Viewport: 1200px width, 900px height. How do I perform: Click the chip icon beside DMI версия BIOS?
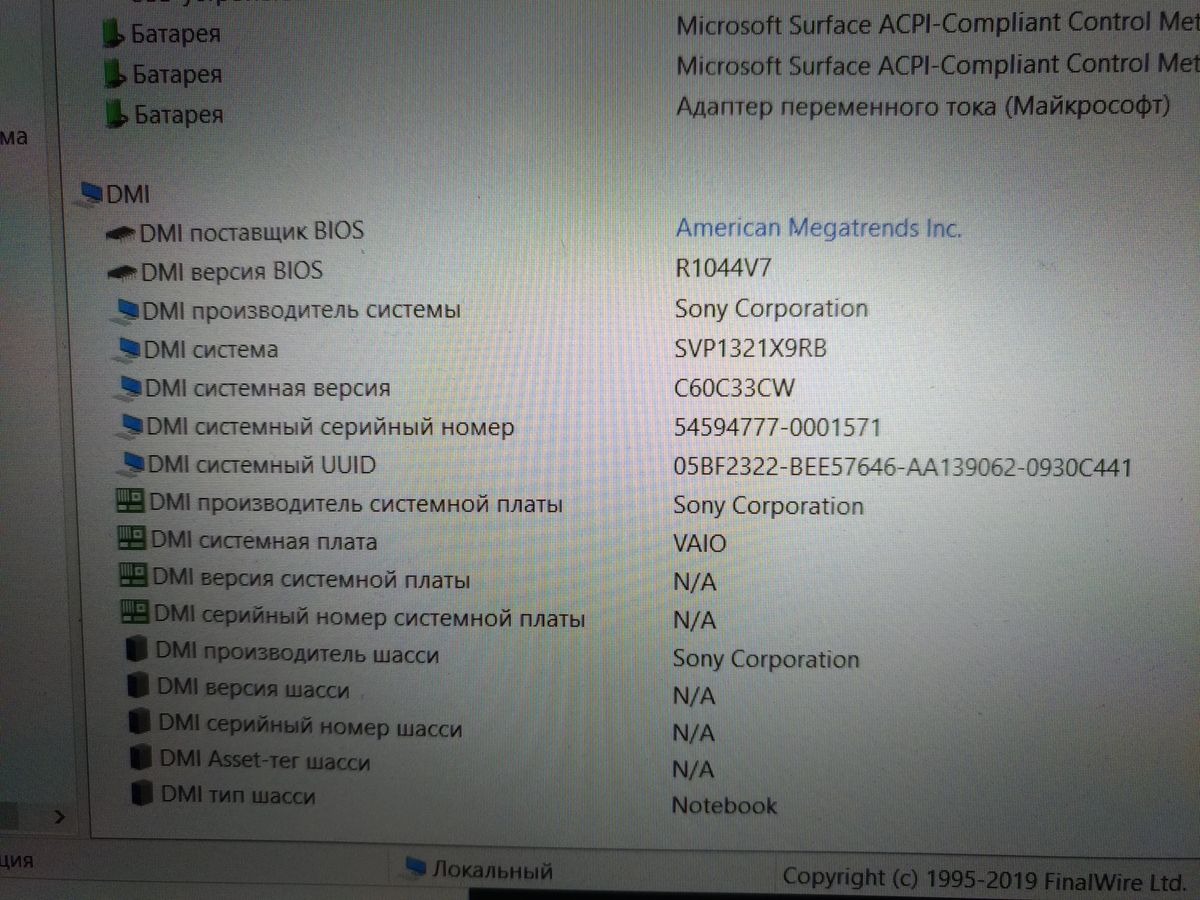[123, 271]
